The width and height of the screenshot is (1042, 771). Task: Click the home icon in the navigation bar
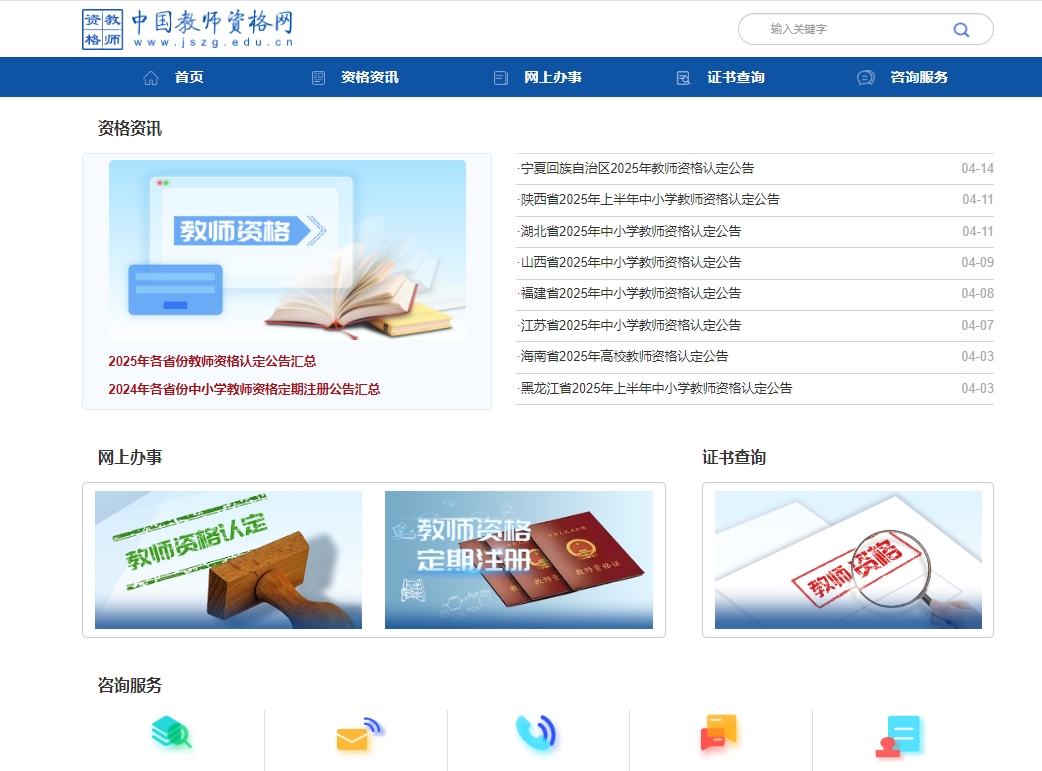pos(149,76)
